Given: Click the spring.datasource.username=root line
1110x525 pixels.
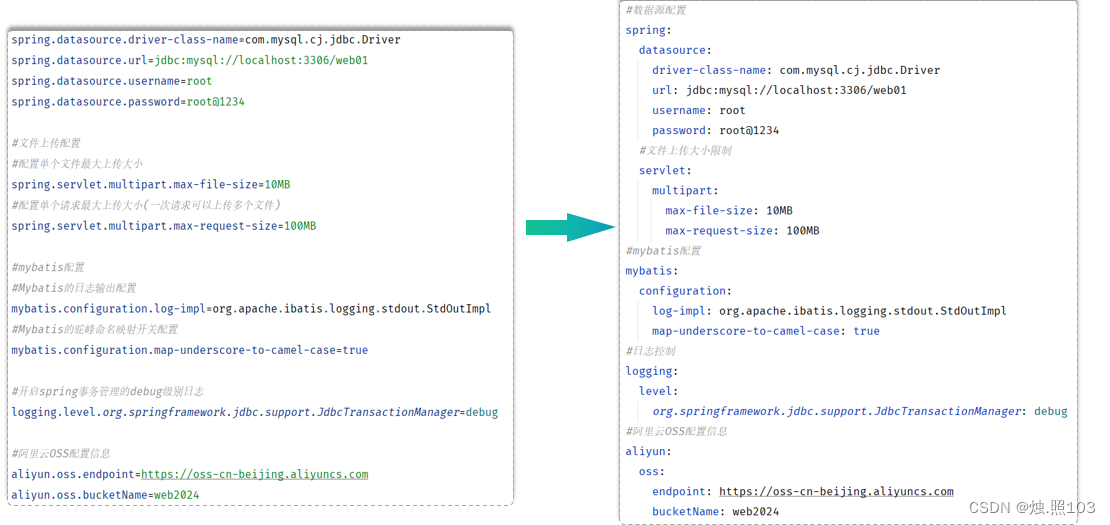Looking at the screenshot, I should [x=111, y=81].
